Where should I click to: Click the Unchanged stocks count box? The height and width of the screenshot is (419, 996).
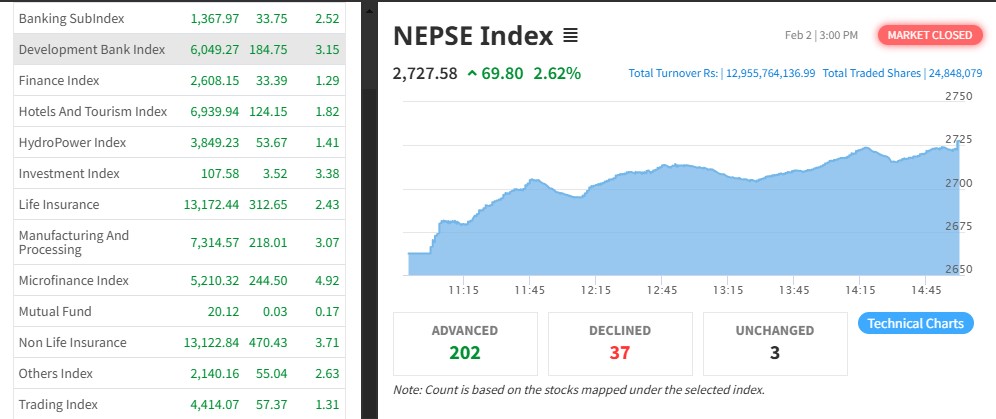[775, 342]
